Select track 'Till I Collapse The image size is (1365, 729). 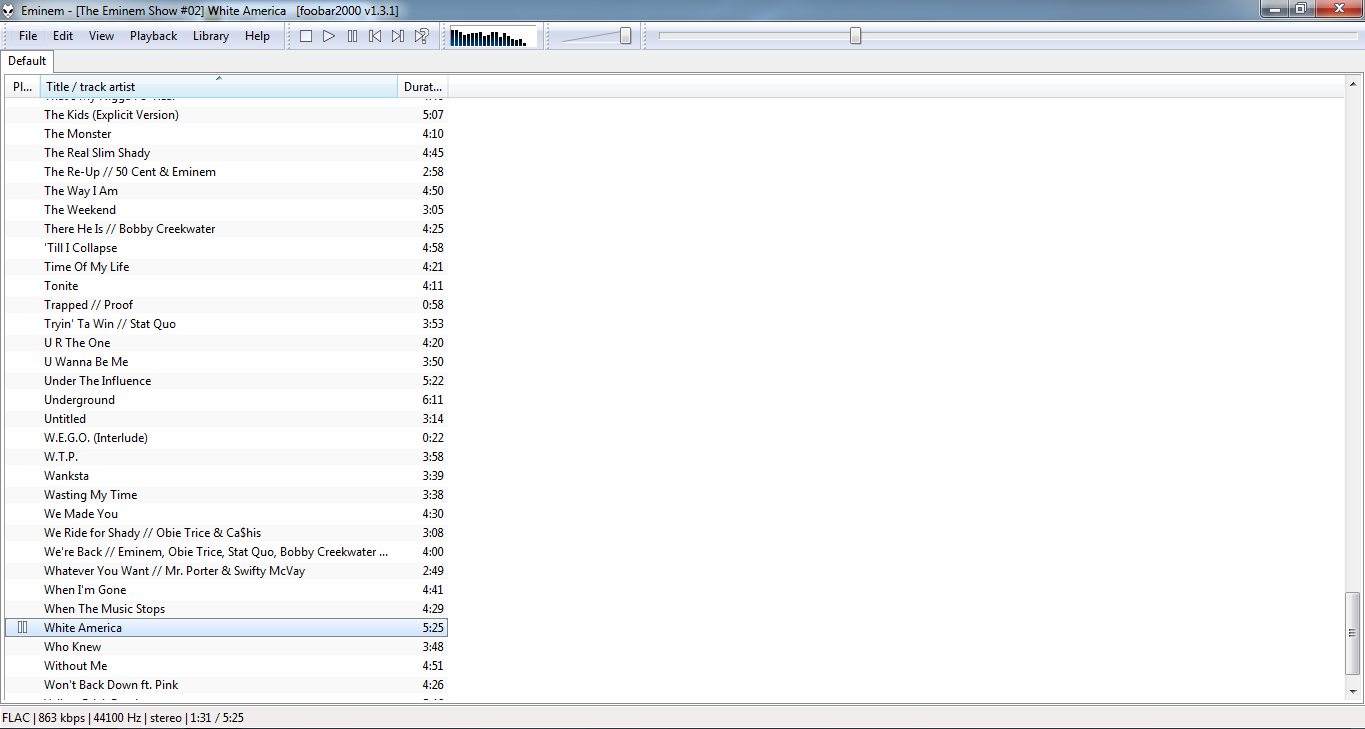(x=226, y=248)
